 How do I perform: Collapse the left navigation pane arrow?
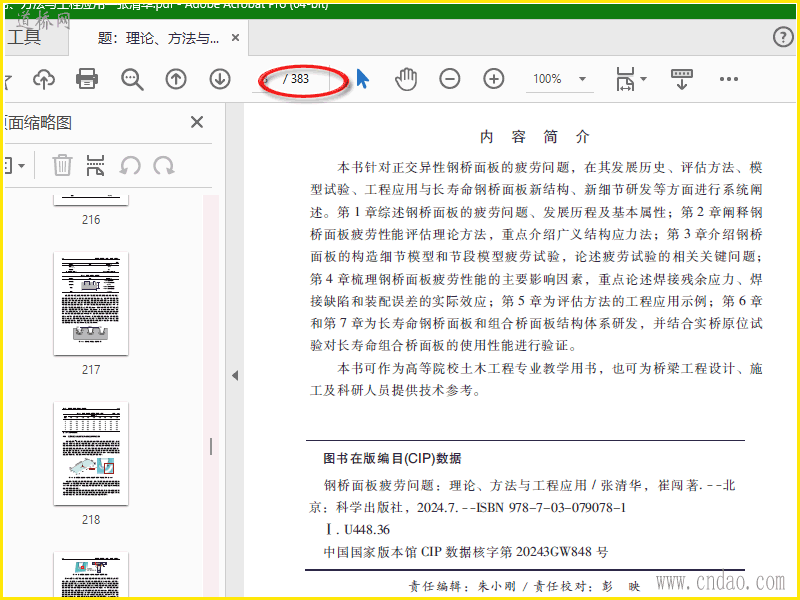coord(235,376)
